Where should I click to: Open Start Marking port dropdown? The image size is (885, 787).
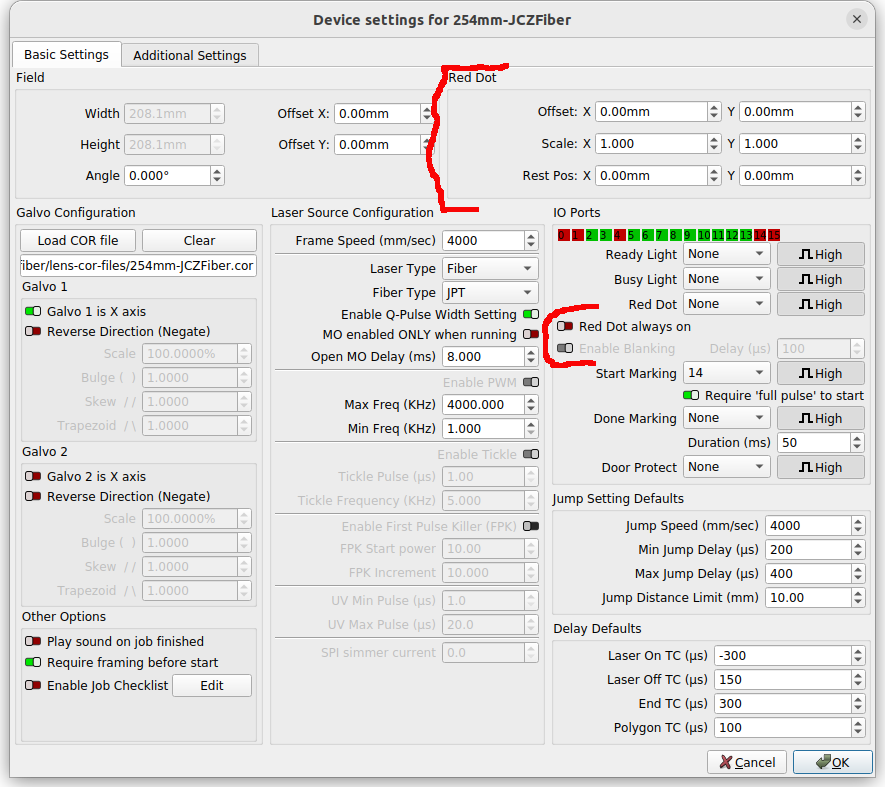coord(726,373)
